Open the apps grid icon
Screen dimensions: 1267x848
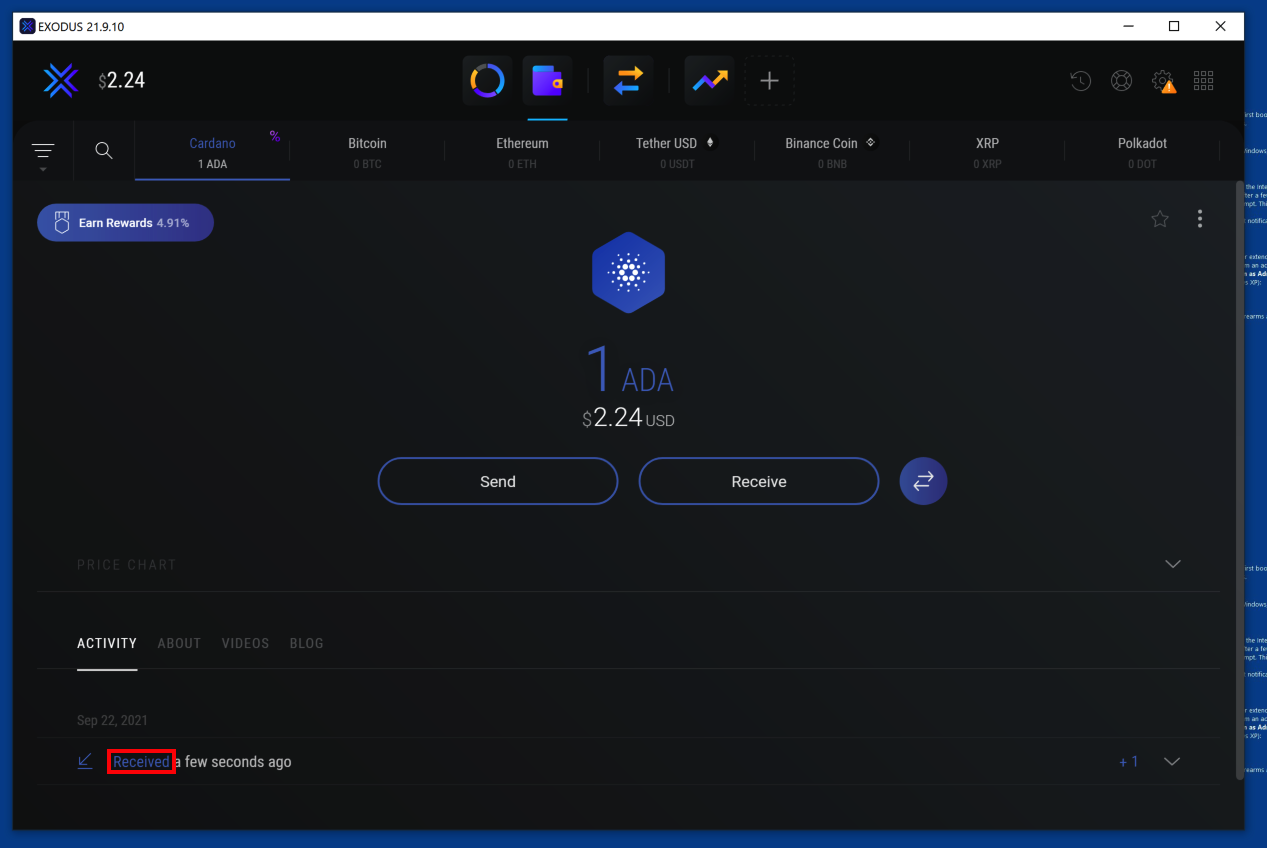[x=1204, y=81]
